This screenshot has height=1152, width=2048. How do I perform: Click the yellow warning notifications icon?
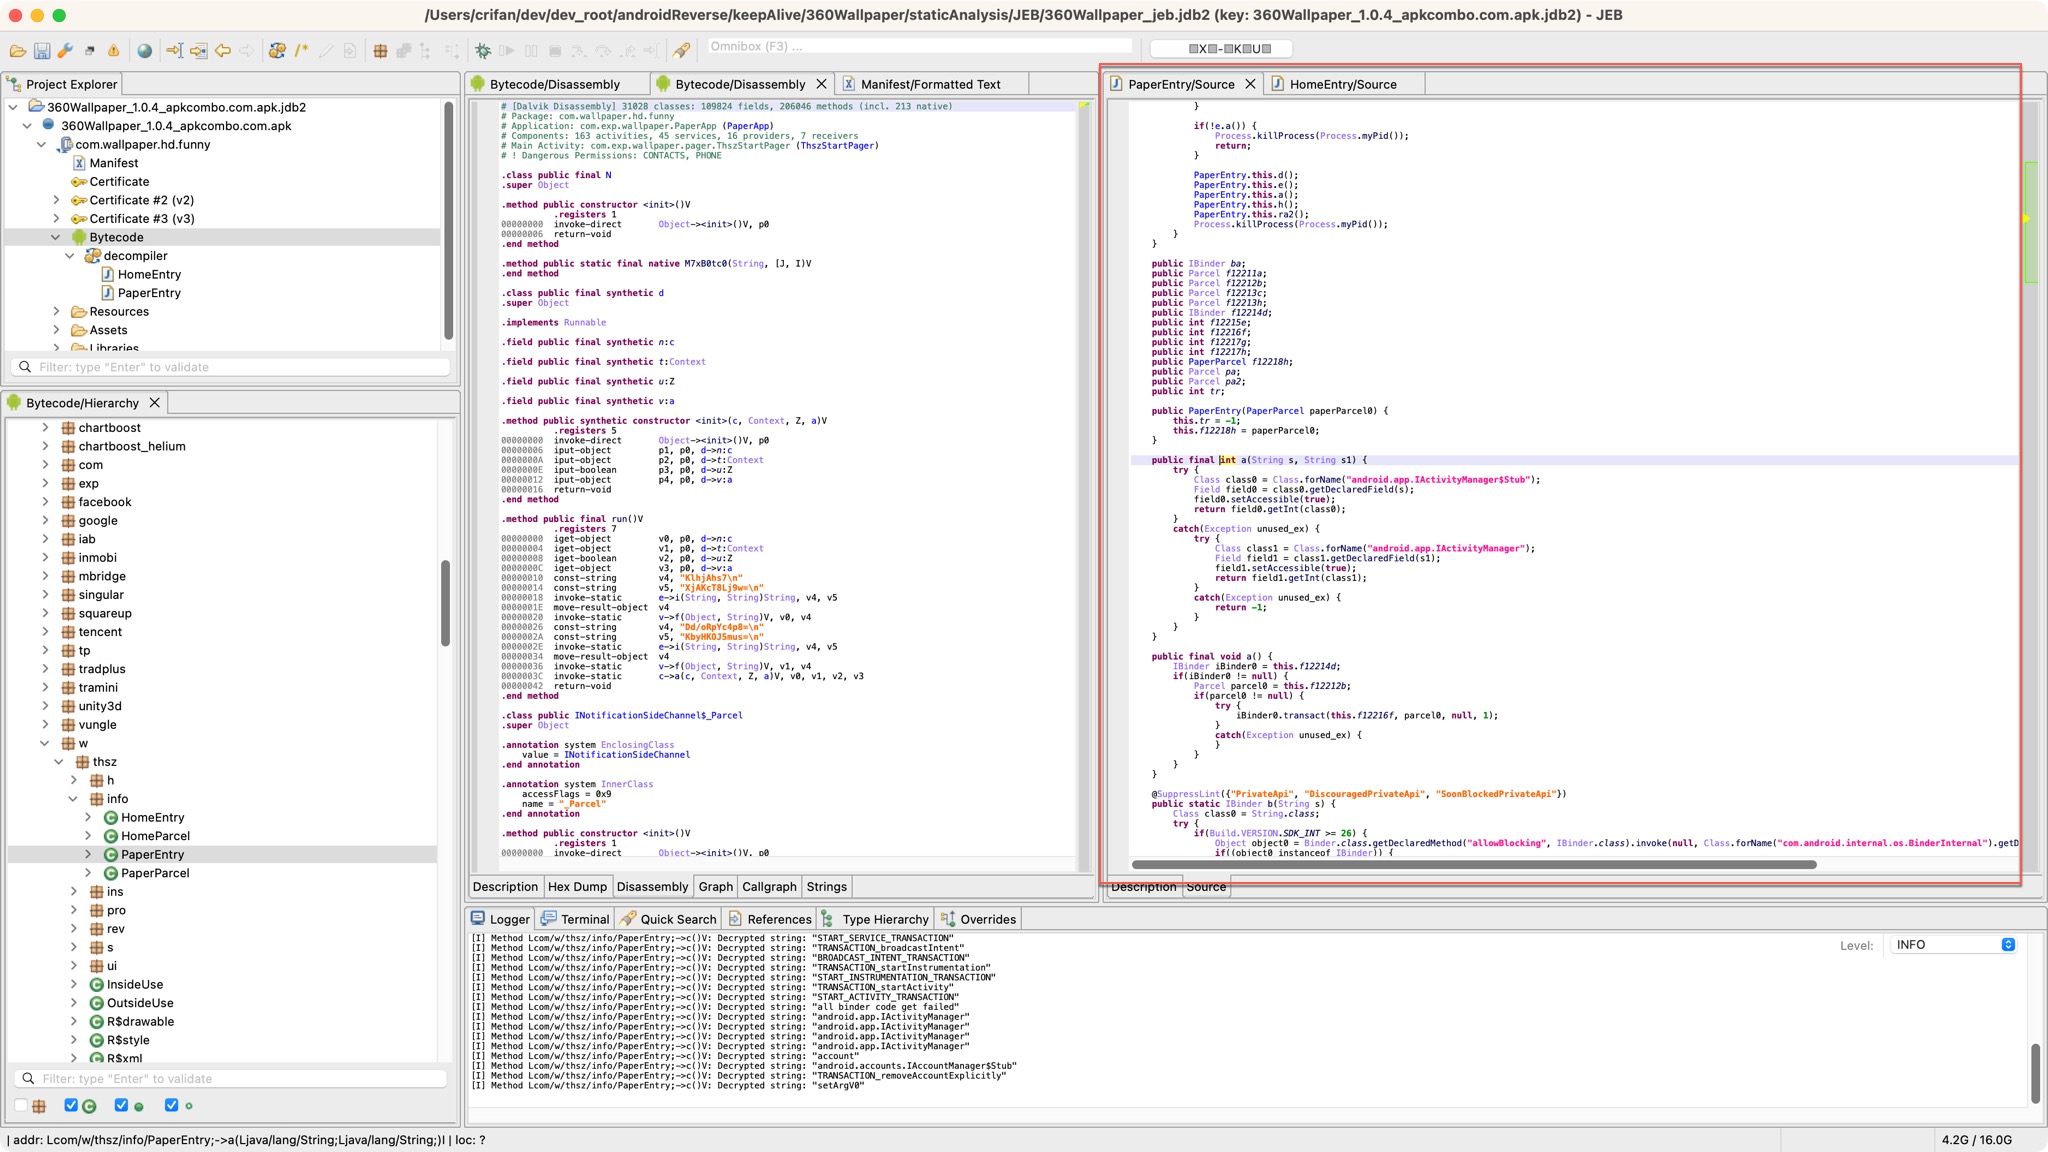coord(113,50)
